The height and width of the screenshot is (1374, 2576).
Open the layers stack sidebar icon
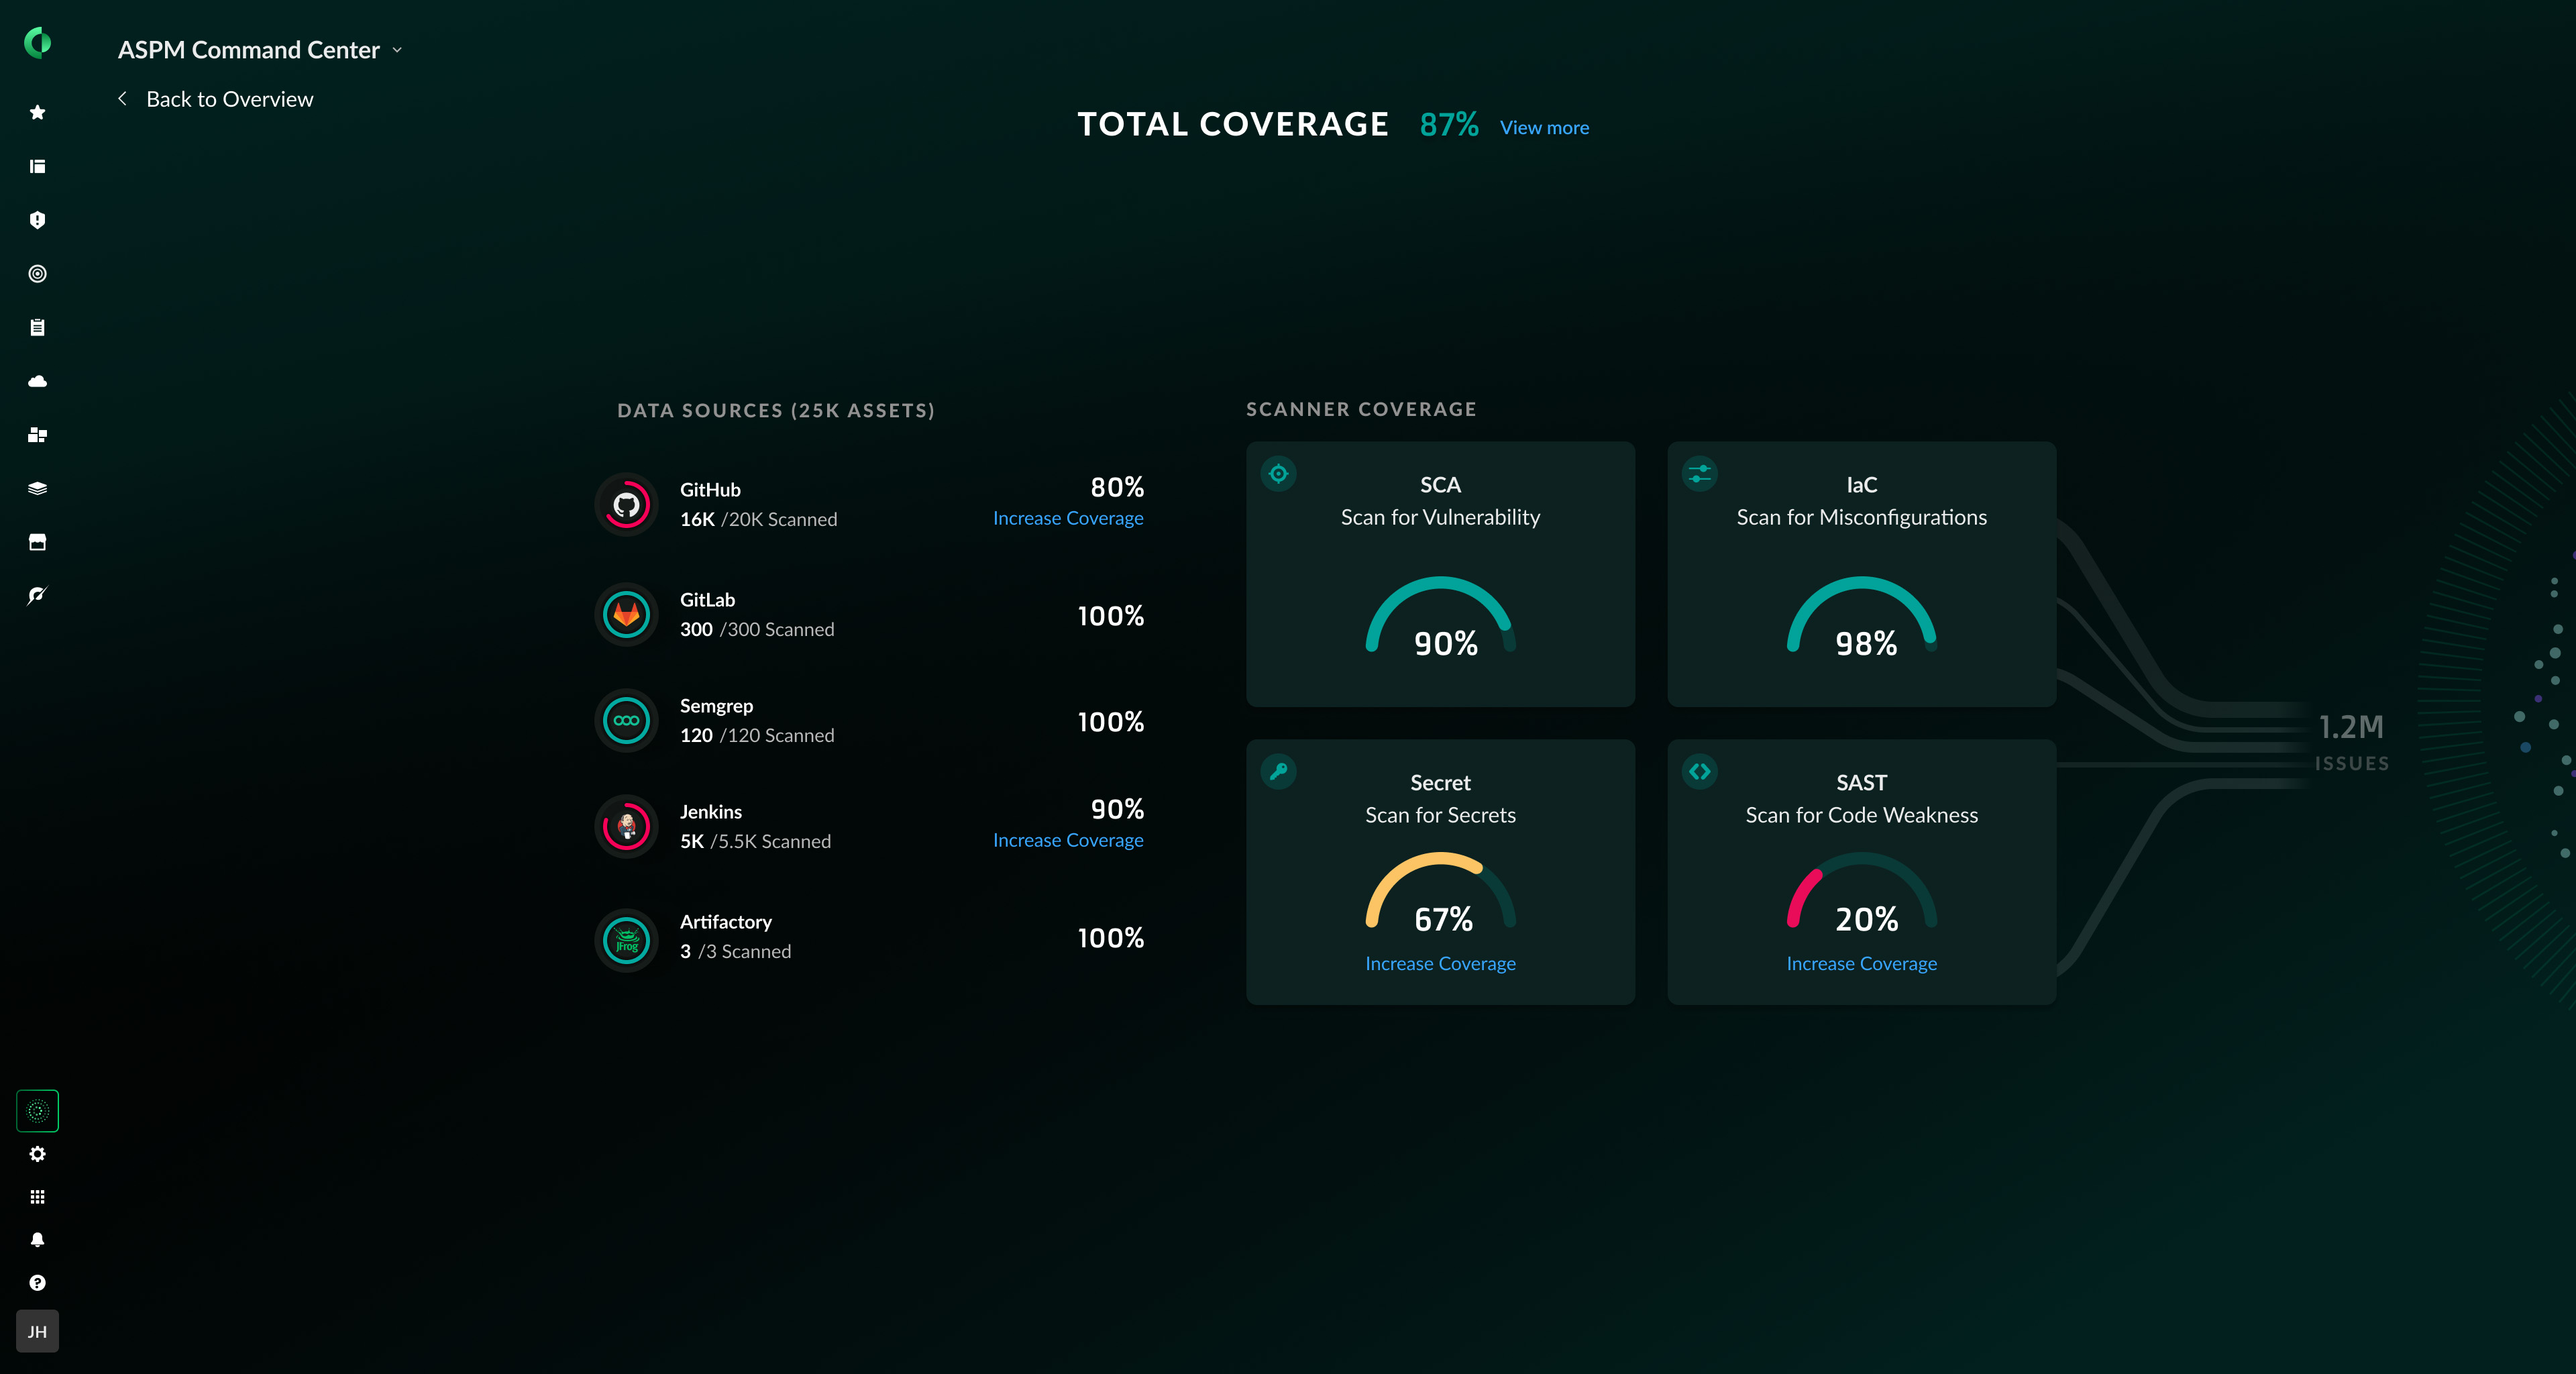(37, 488)
